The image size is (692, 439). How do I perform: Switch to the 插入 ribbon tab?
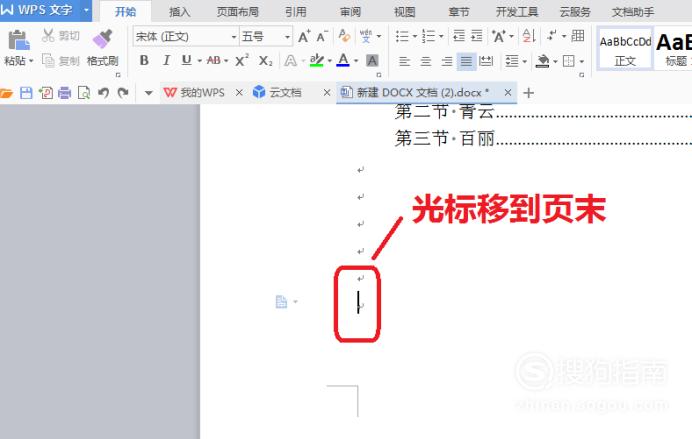tap(180, 12)
